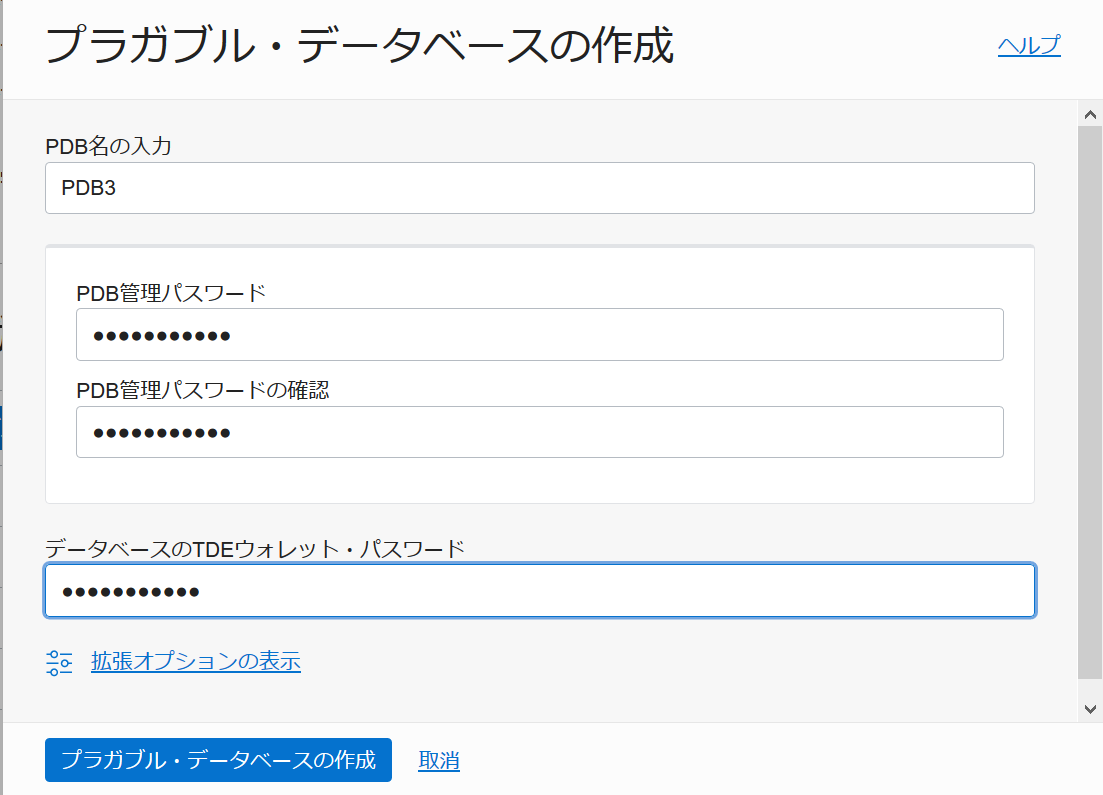This screenshot has width=1103, height=795.
Task: Focus the TDEウォレット・パスワード field
Action: pos(540,590)
